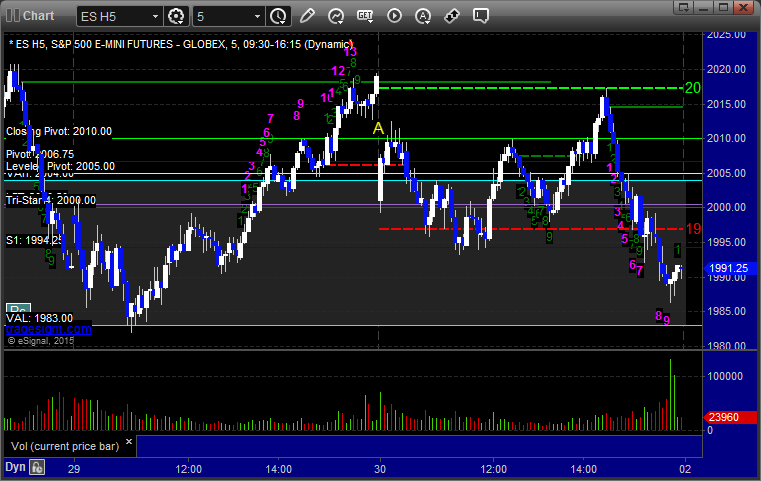Click the Rs button above VAL label
The width and height of the screenshot is (761, 481).
coord(18,309)
